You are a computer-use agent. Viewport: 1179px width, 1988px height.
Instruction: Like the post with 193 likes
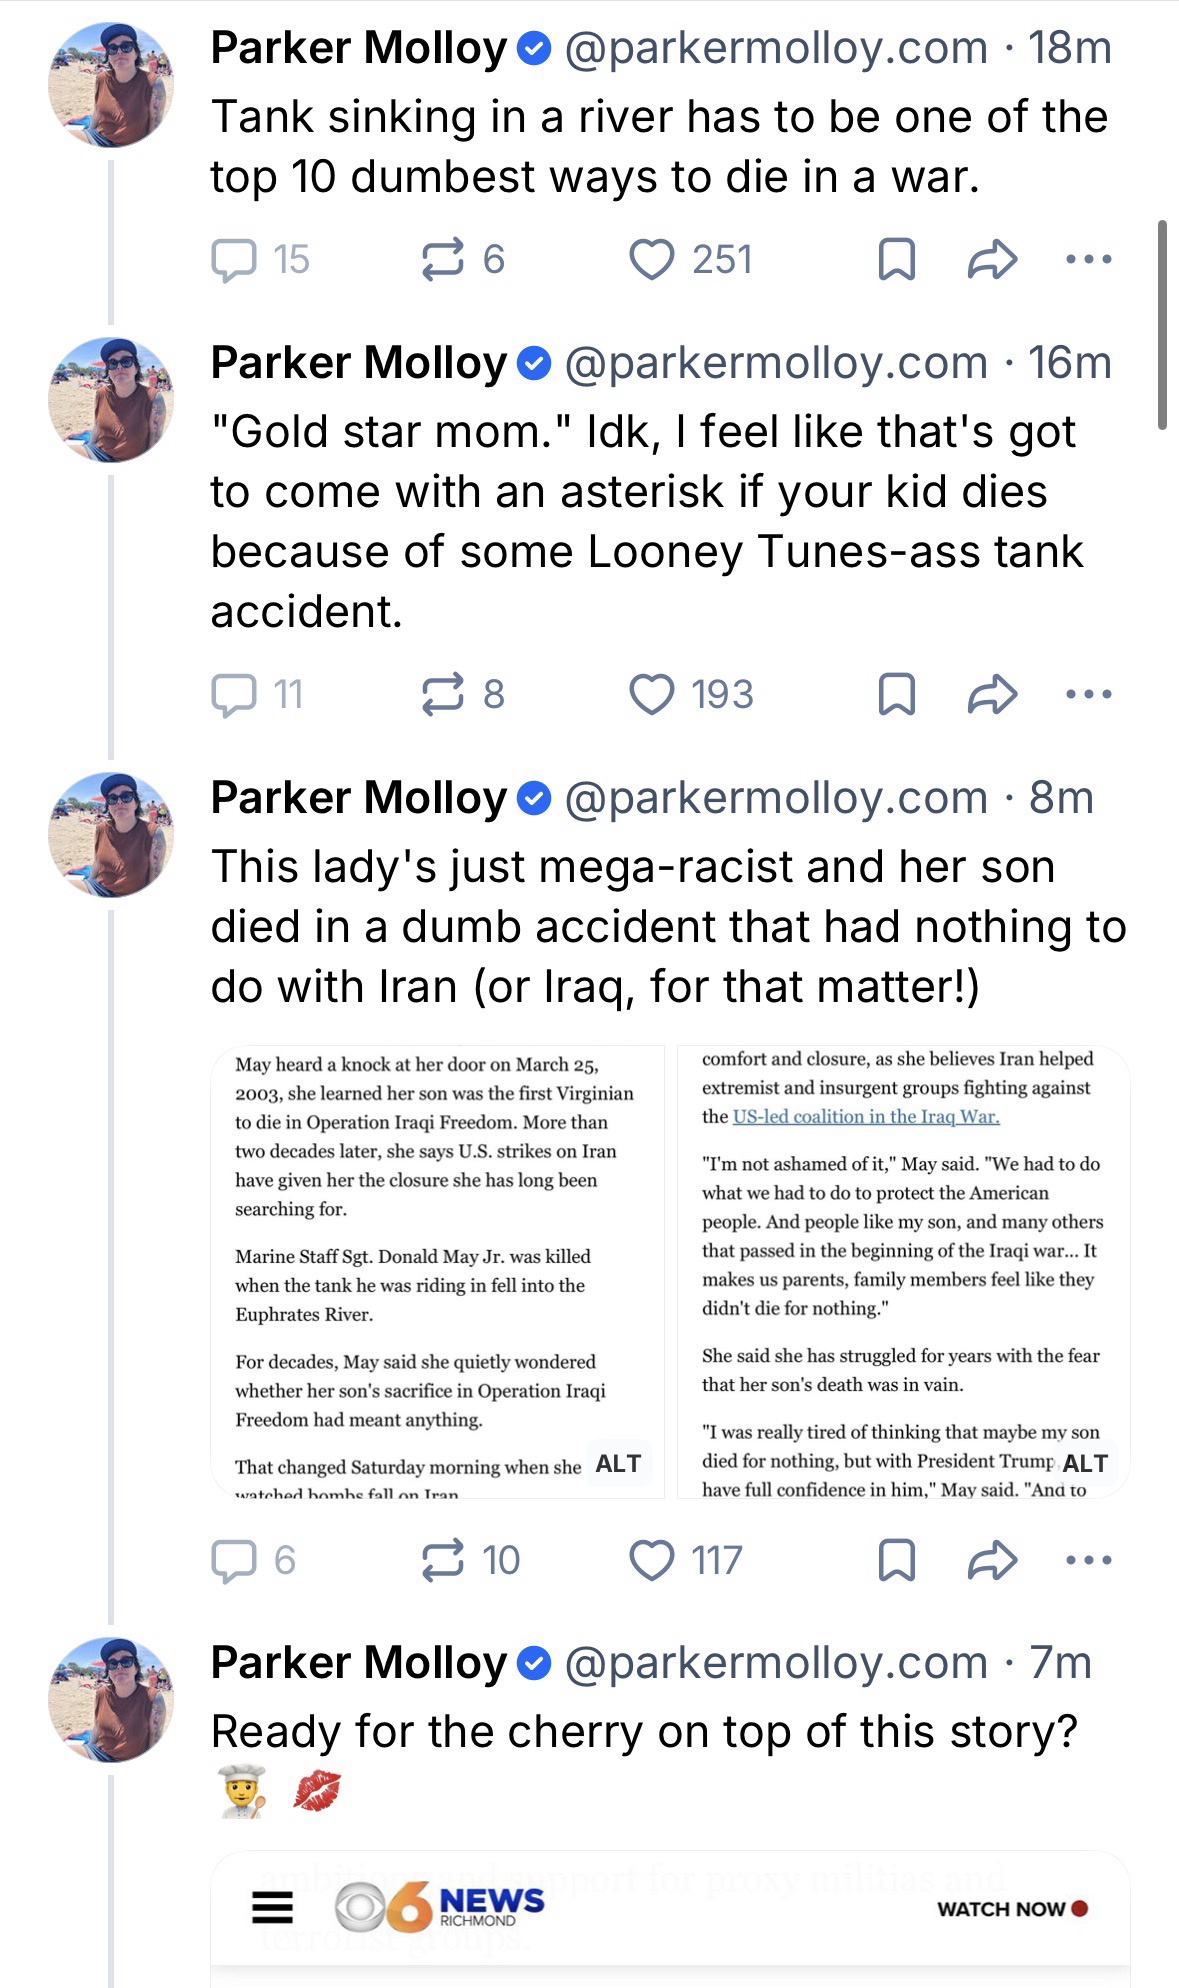point(652,695)
